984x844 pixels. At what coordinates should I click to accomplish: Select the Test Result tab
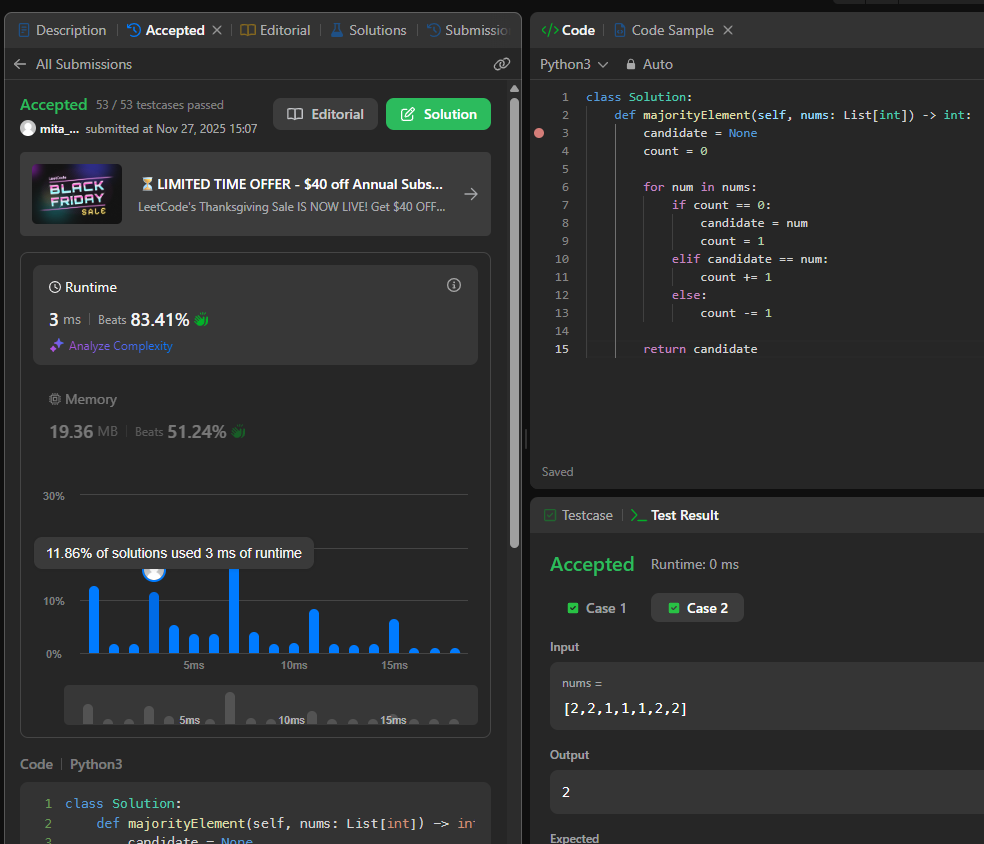pos(675,515)
